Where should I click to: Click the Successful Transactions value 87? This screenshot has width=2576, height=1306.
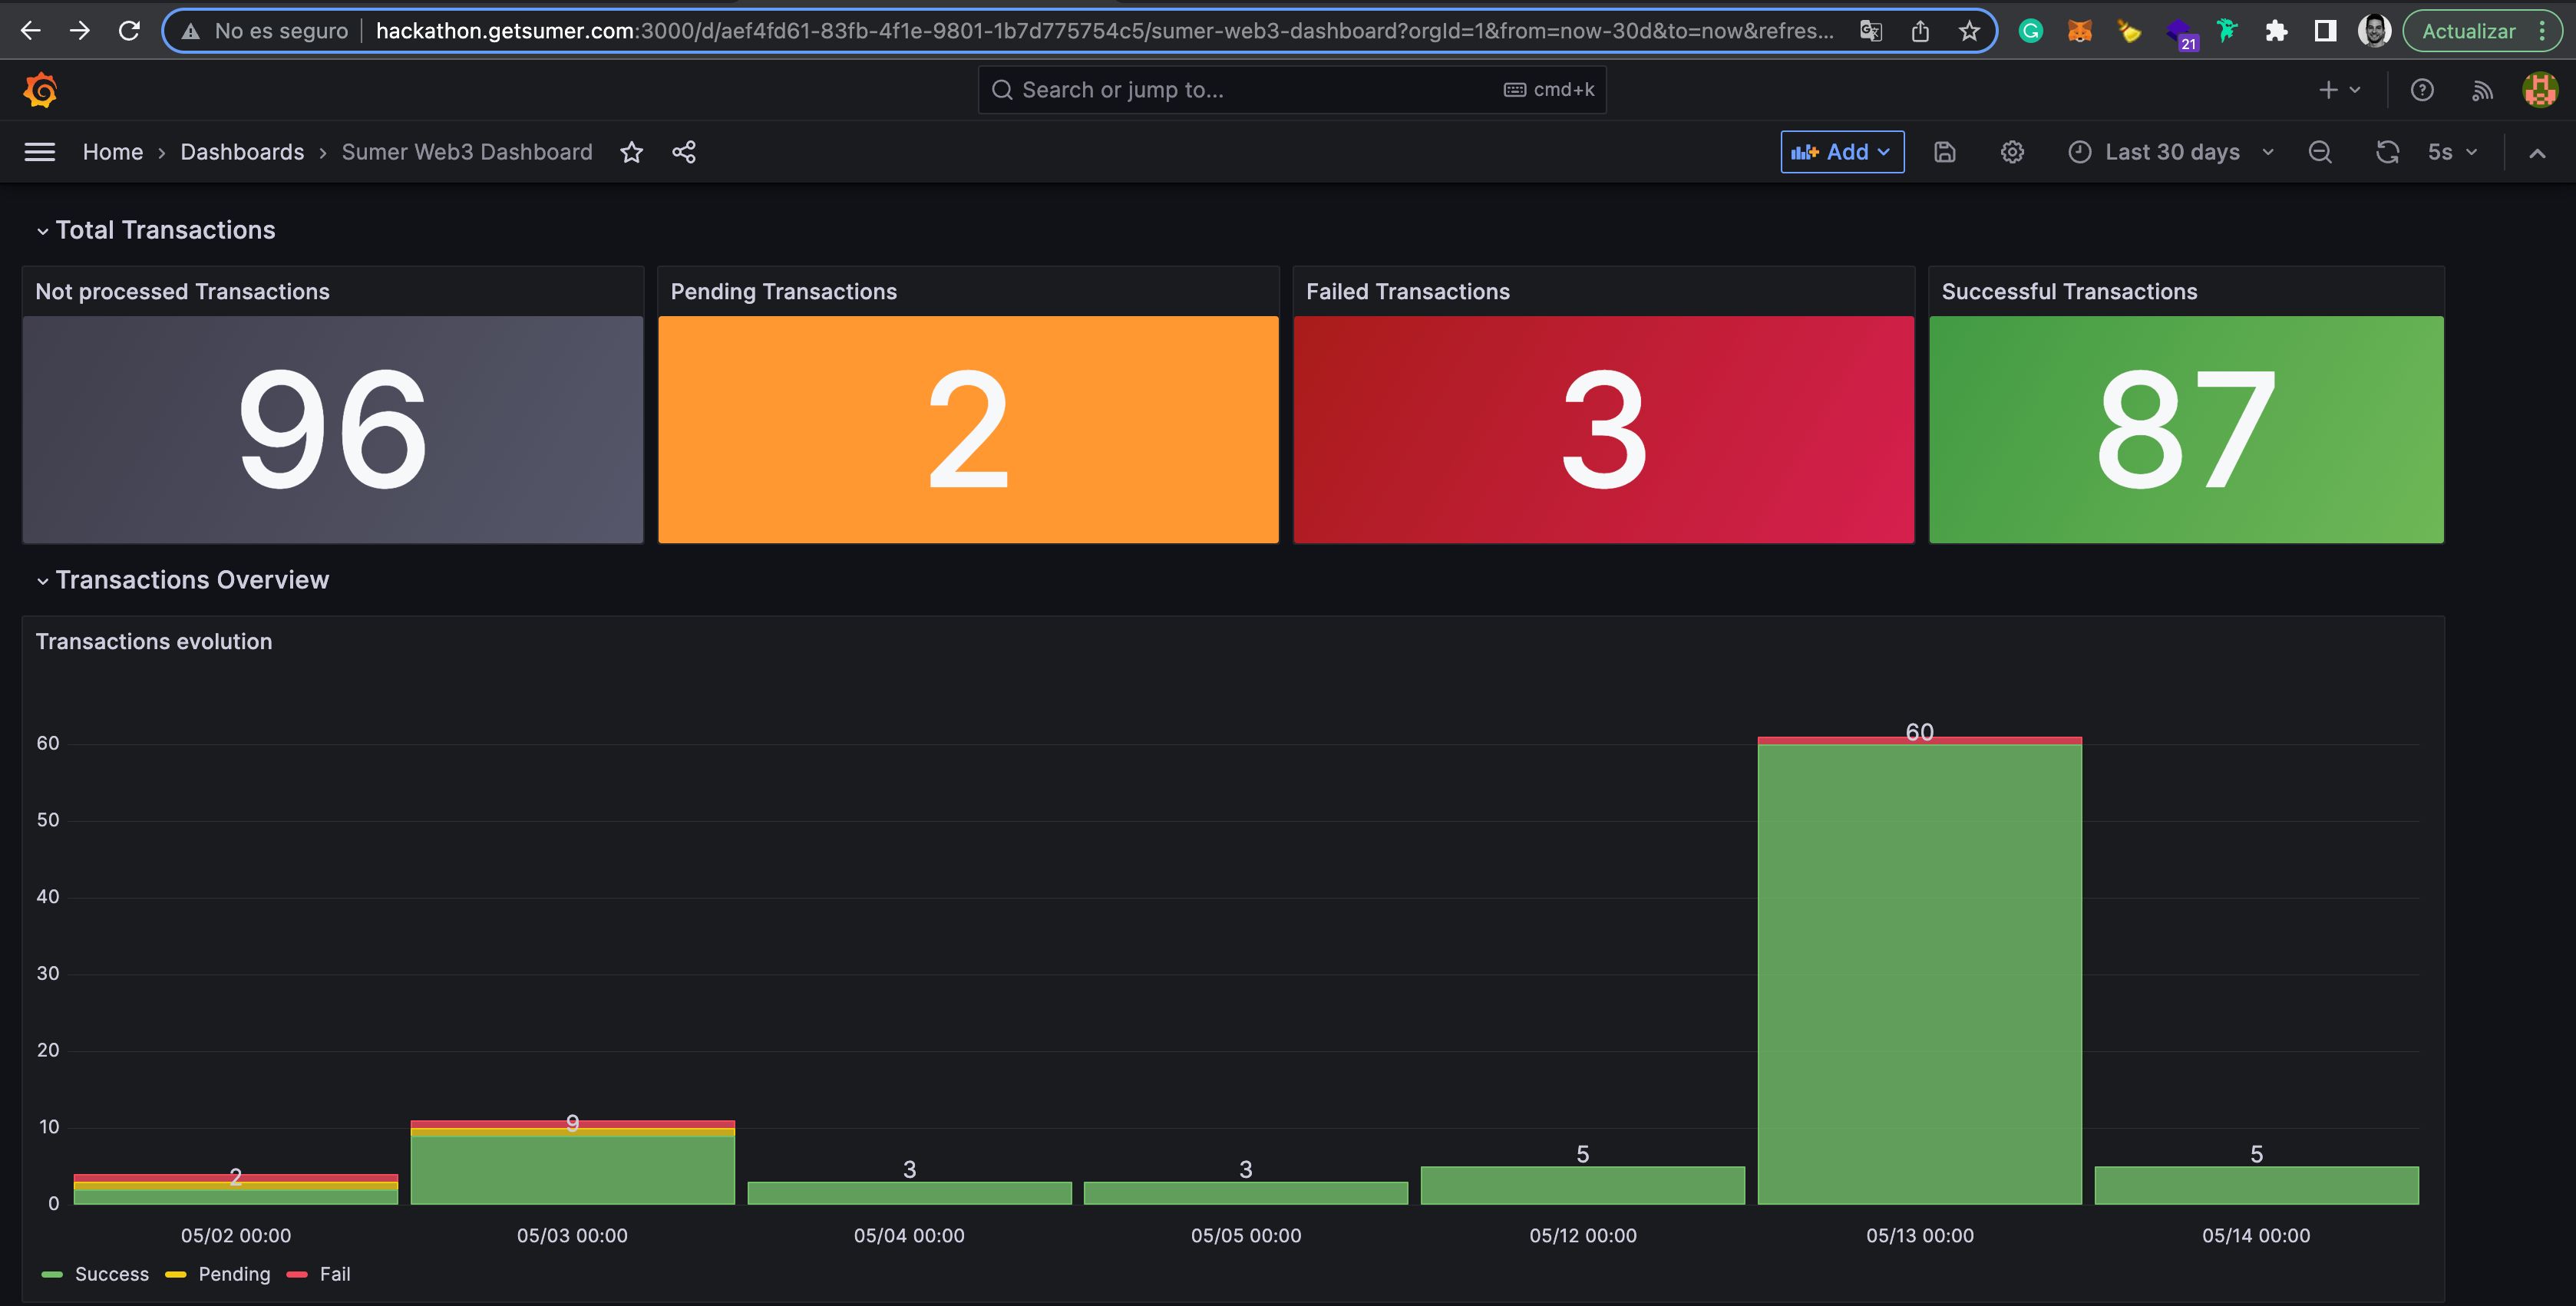point(2186,429)
